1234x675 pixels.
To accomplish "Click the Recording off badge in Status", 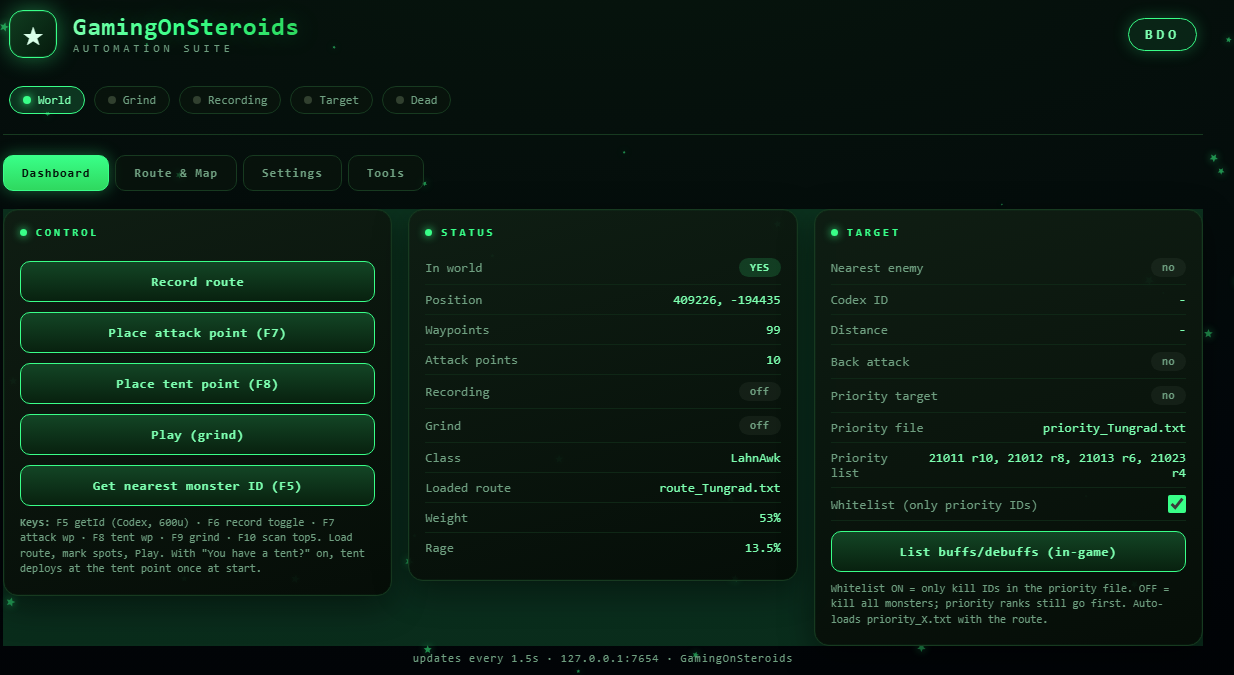I will (x=760, y=392).
